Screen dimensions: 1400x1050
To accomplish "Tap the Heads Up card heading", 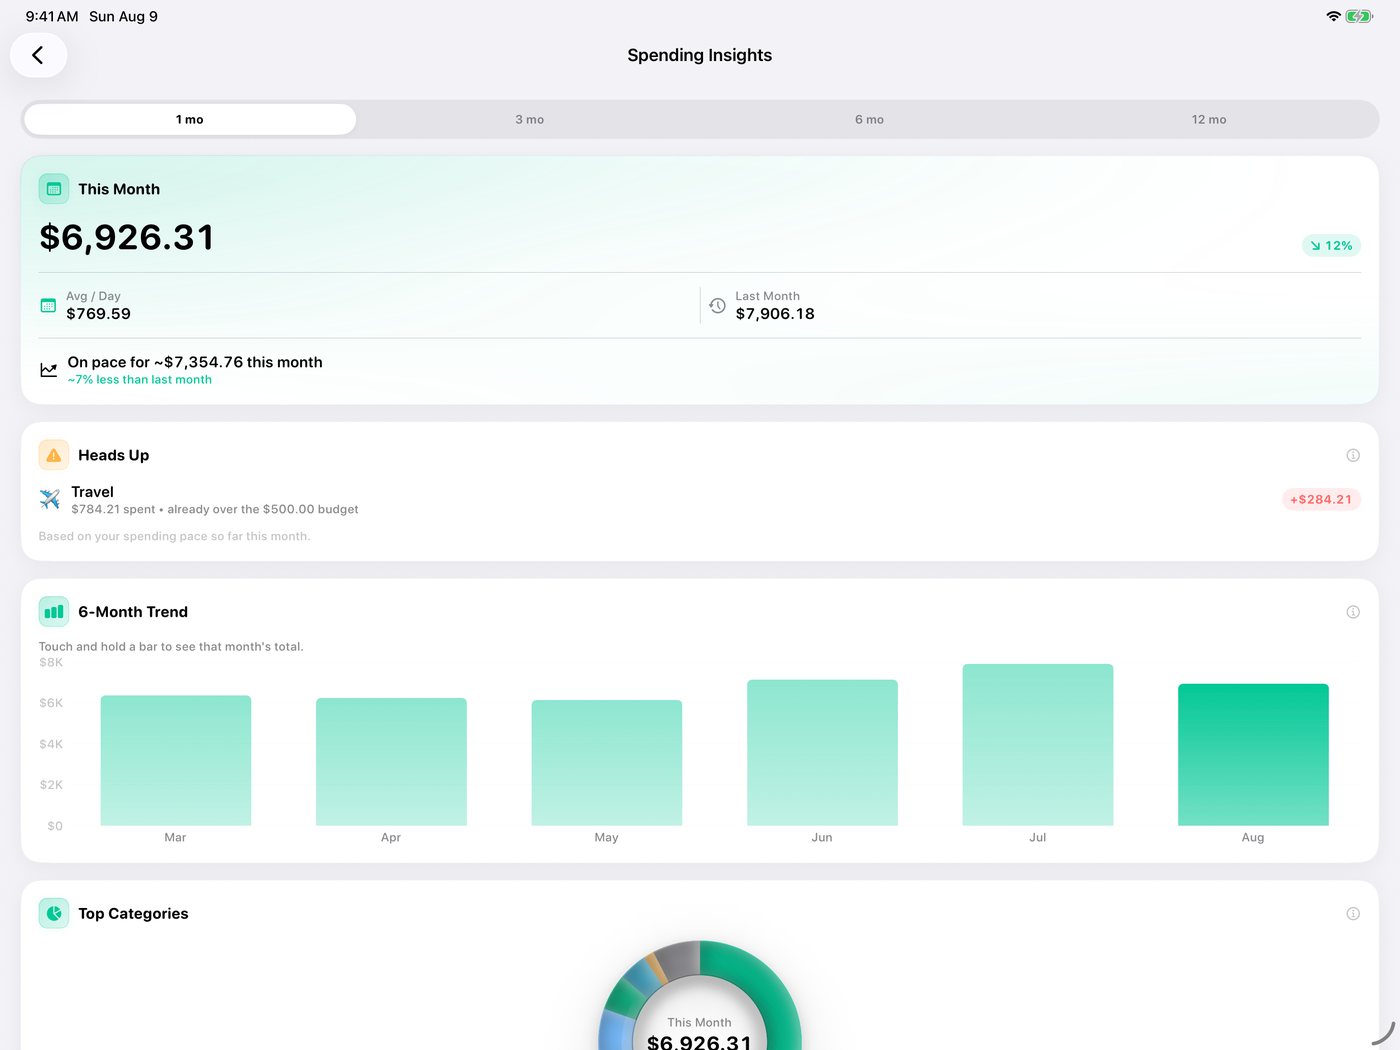I will (x=114, y=455).
